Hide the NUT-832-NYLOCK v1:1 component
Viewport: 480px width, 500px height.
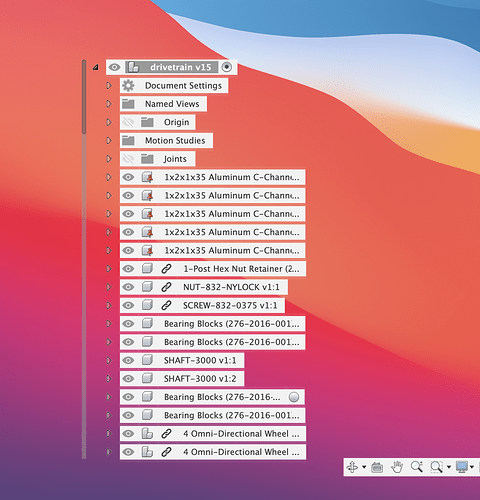[x=128, y=287]
